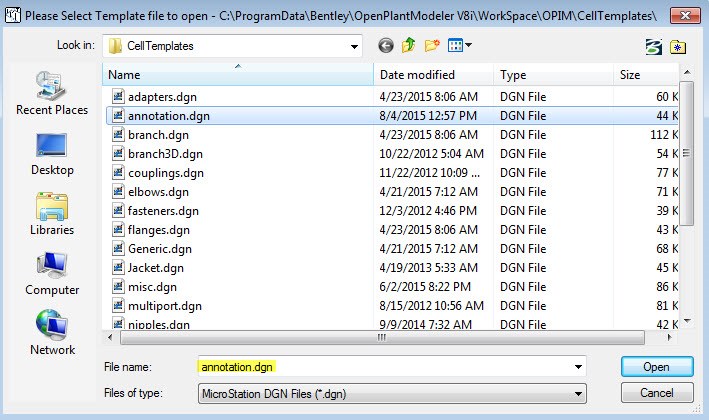
Task: Go to Desktop location
Action: [x=52, y=154]
